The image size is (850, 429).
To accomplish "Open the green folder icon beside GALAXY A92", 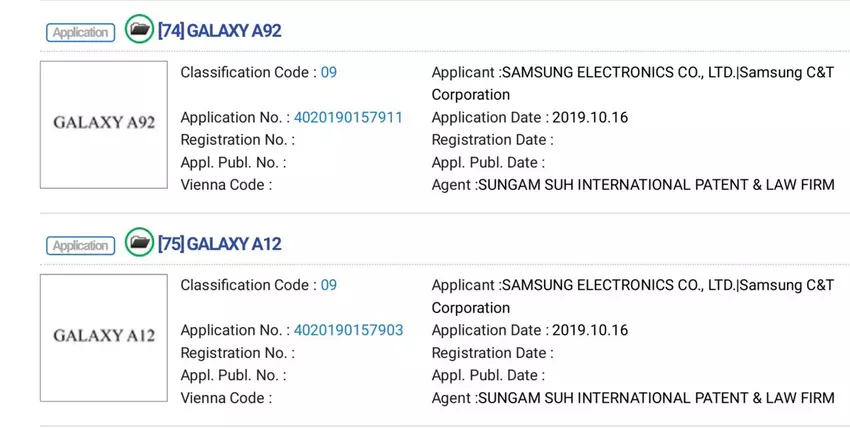I will tap(140, 30).
